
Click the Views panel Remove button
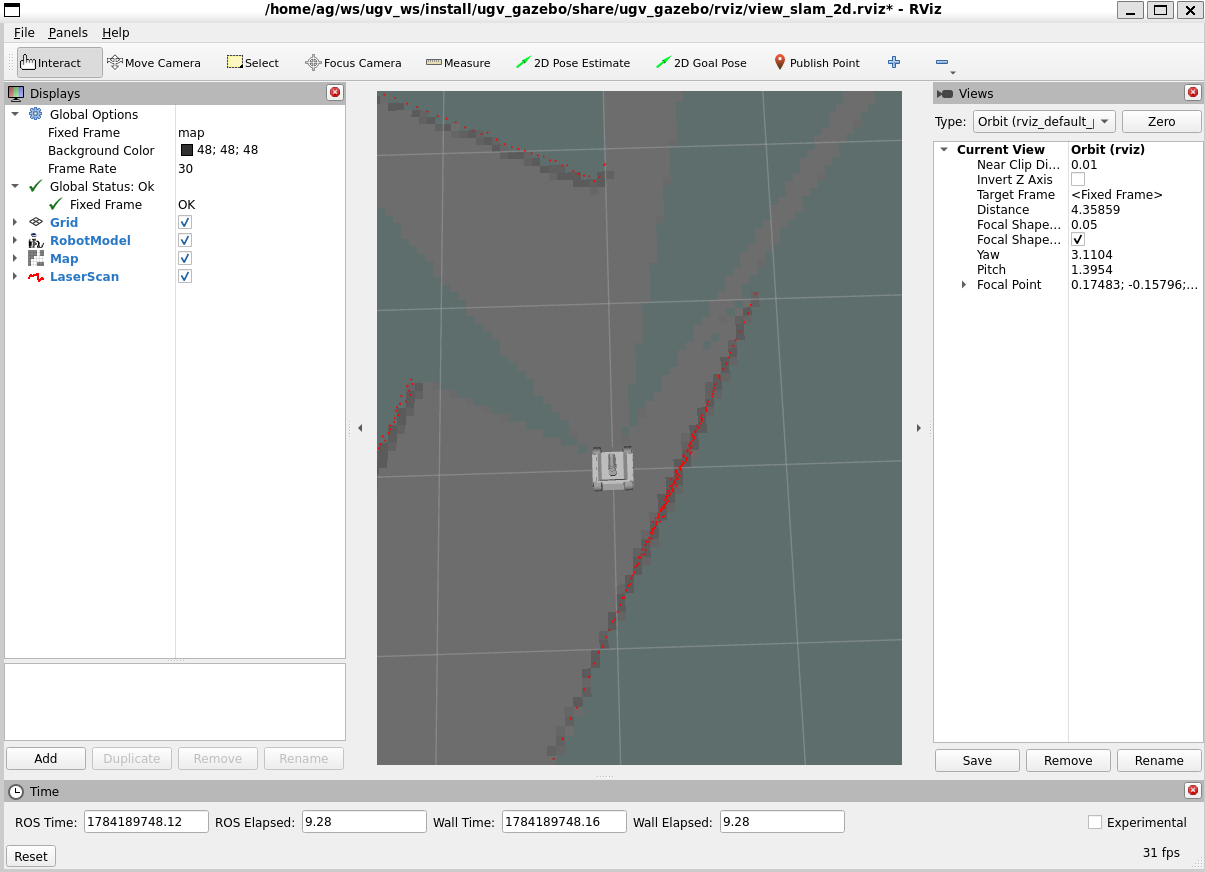[x=1068, y=760]
